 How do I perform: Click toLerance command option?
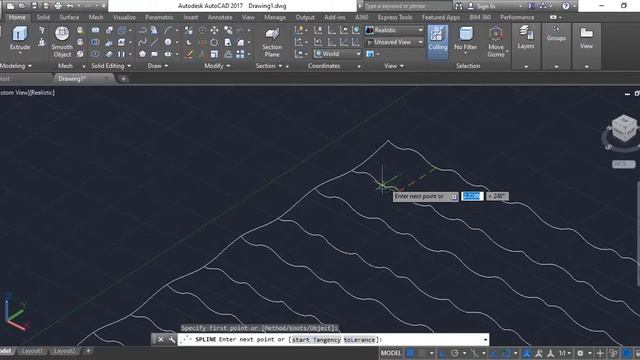(359, 340)
